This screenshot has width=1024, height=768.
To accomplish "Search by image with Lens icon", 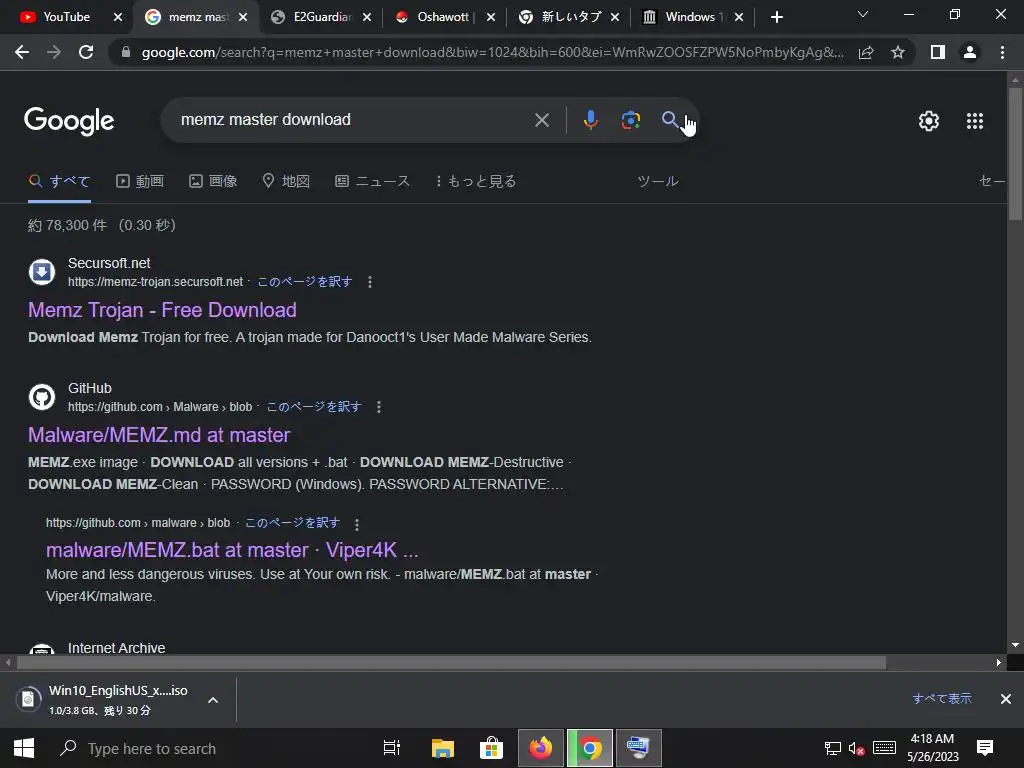I will [x=630, y=120].
